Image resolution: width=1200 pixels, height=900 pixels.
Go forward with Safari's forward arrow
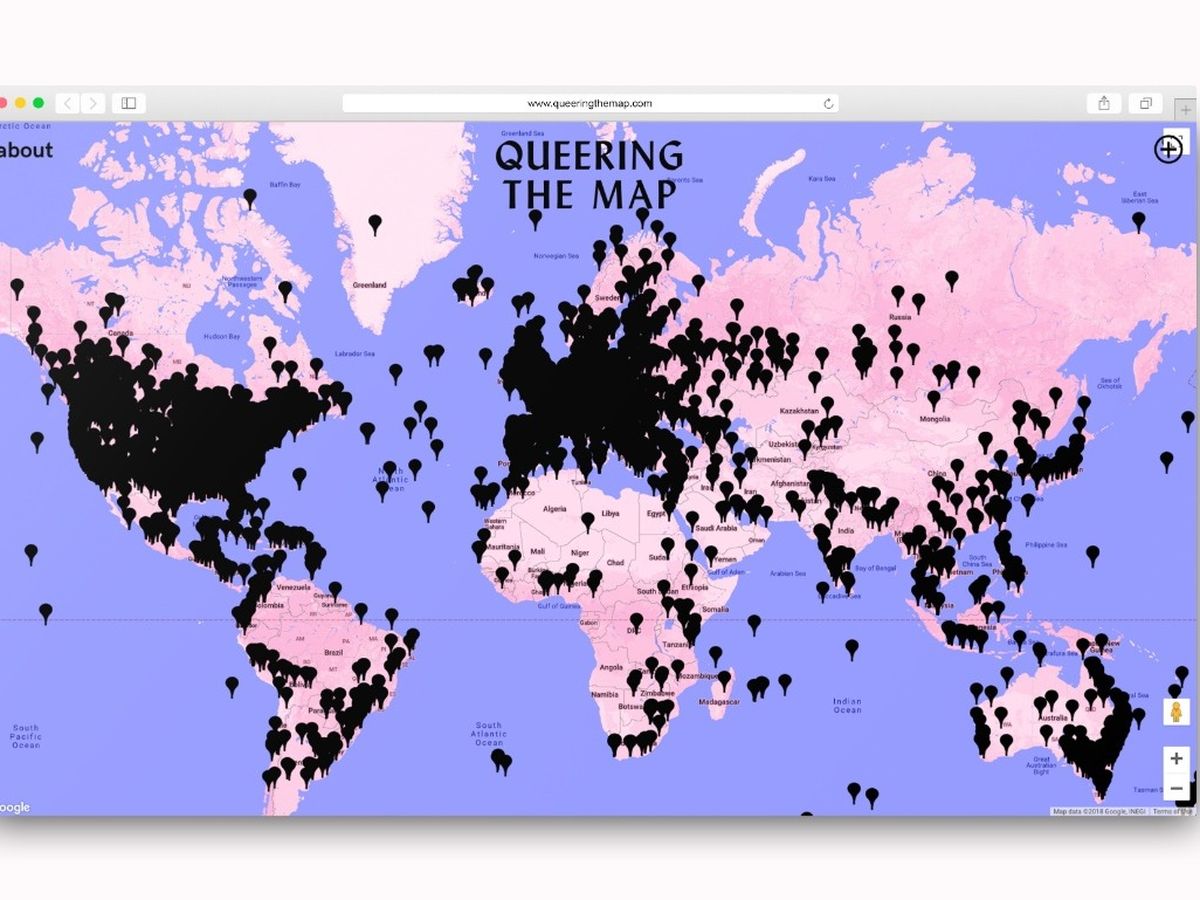(x=93, y=103)
